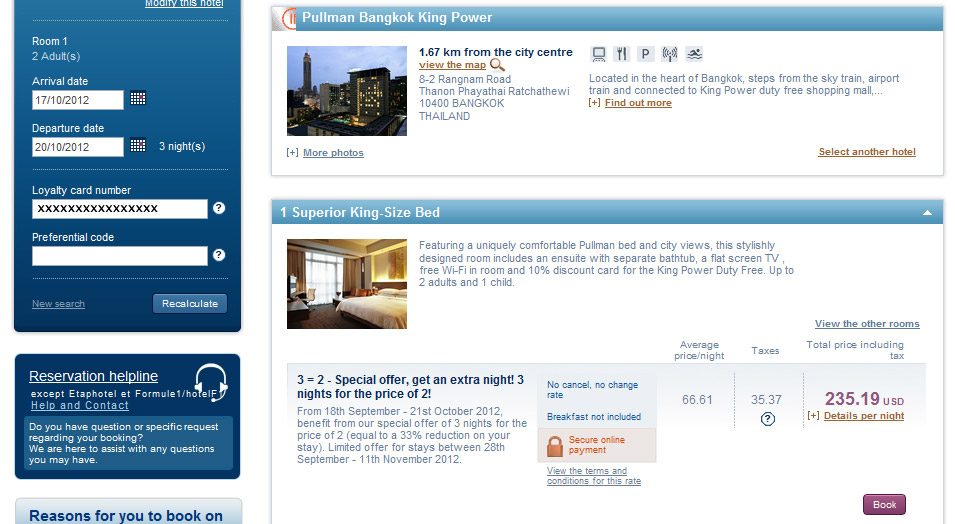Click the 3 = 2 special offer heading
This screenshot has width=955, height=524.
(x=411, y=386)
